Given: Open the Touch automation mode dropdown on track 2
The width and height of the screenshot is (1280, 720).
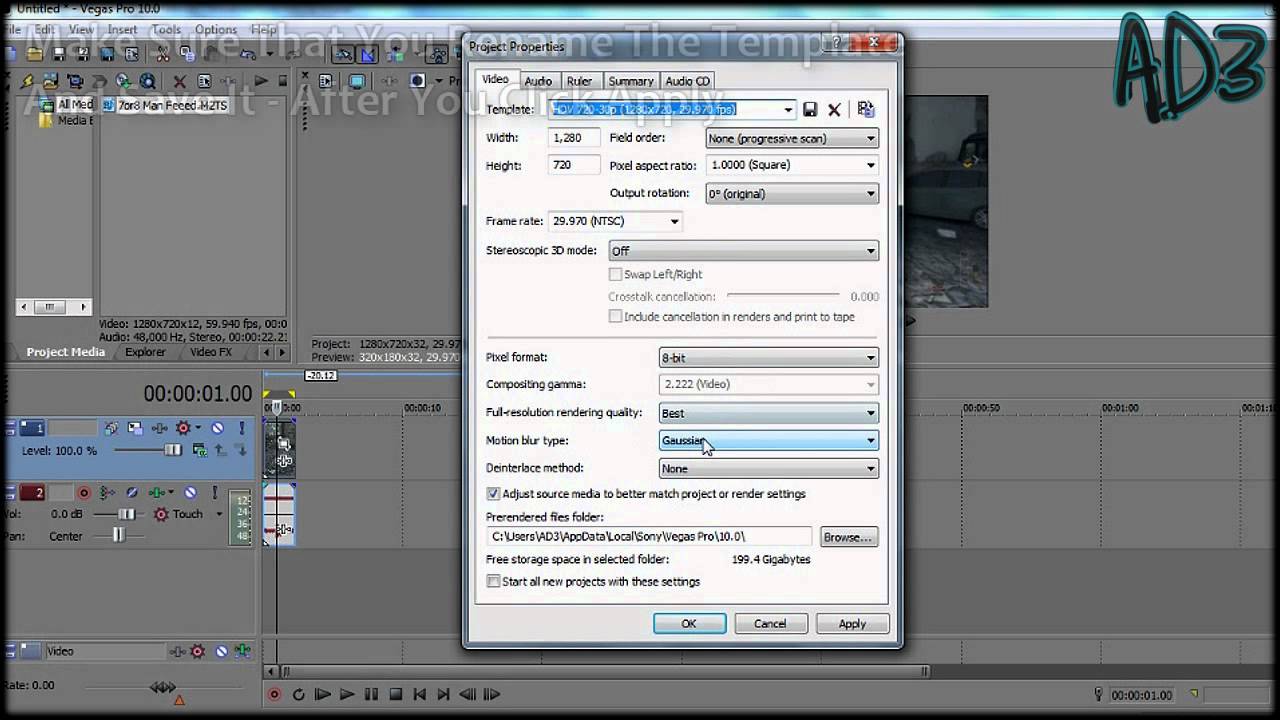Looking at the screenshot, I should click(219, 514).
